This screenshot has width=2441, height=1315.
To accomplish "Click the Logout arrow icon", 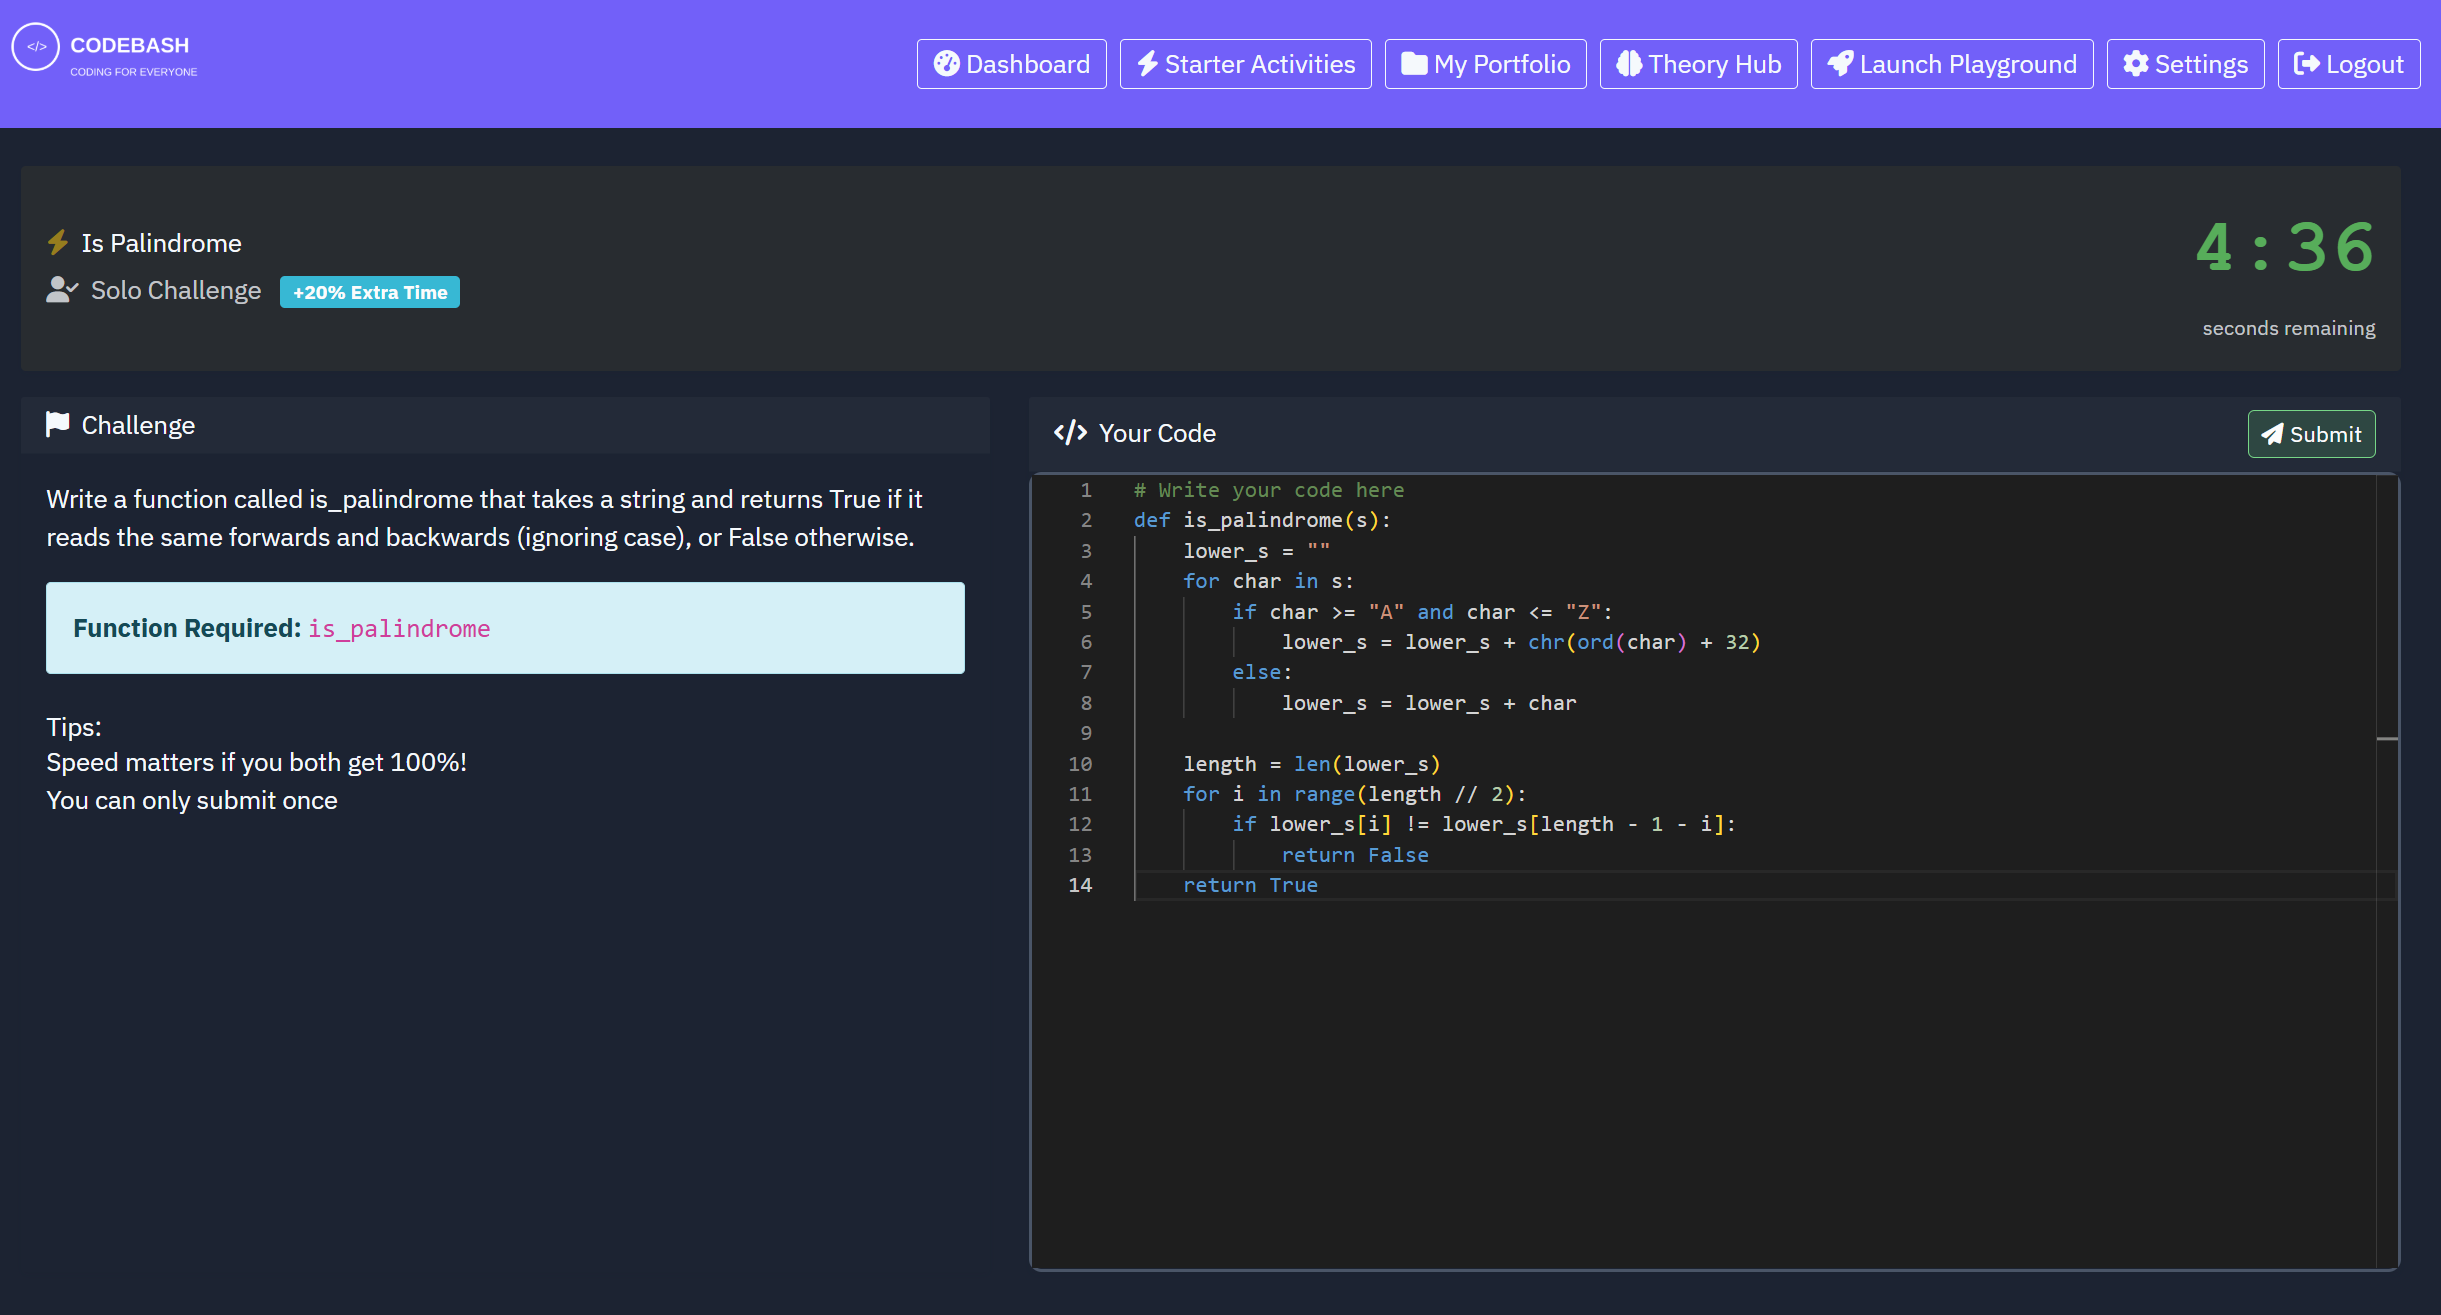I will point(2306,64).
